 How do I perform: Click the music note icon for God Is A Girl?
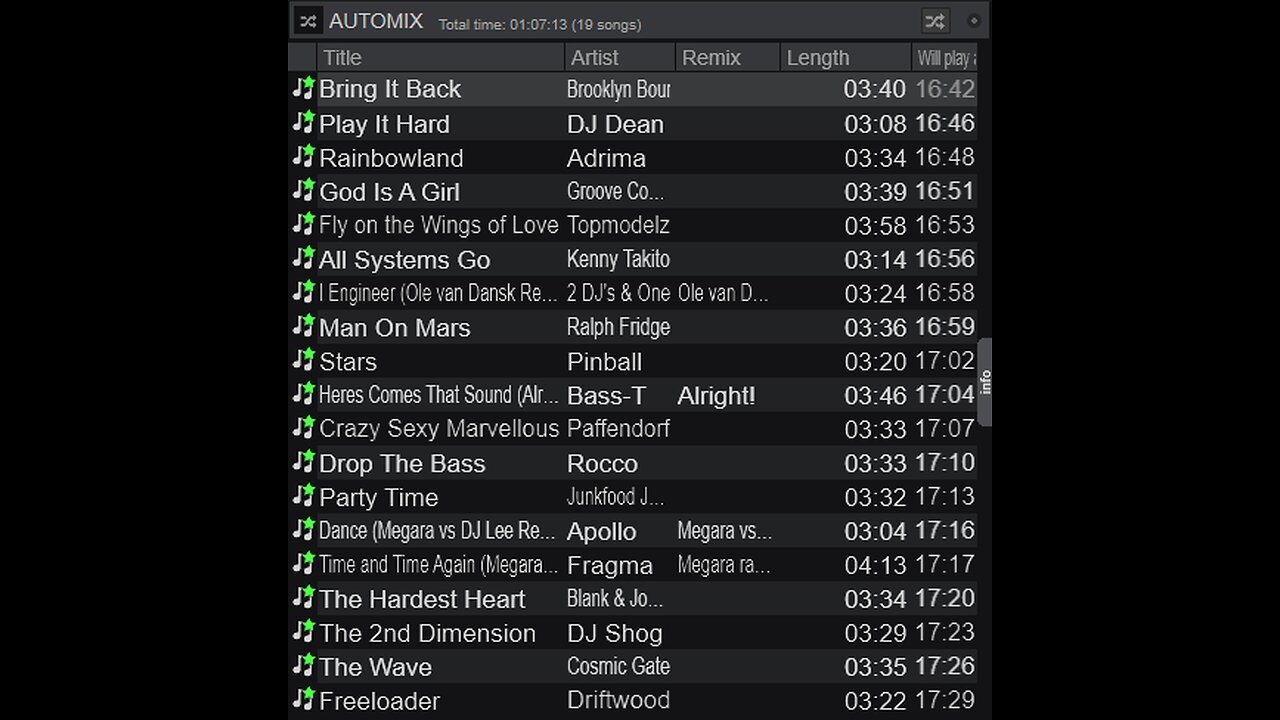303,190
